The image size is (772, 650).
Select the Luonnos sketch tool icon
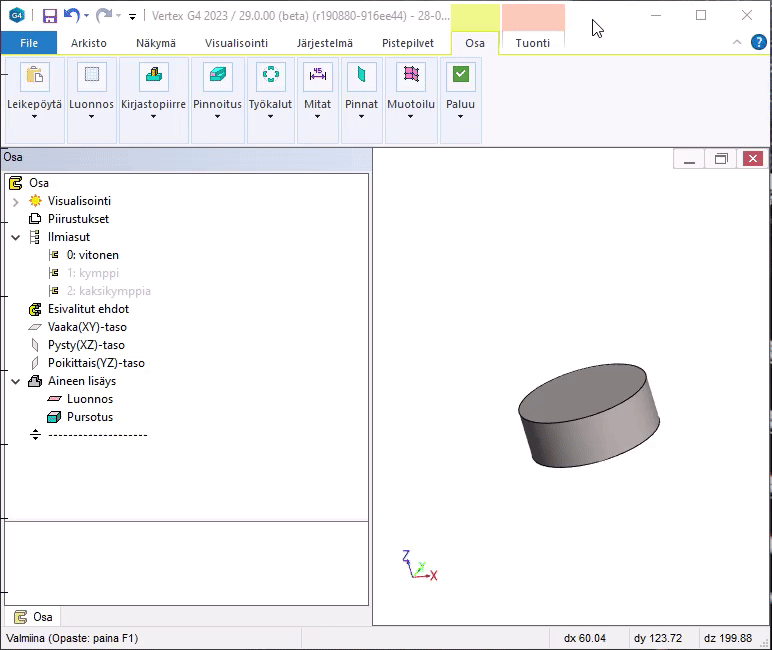(x=91, y=76)
